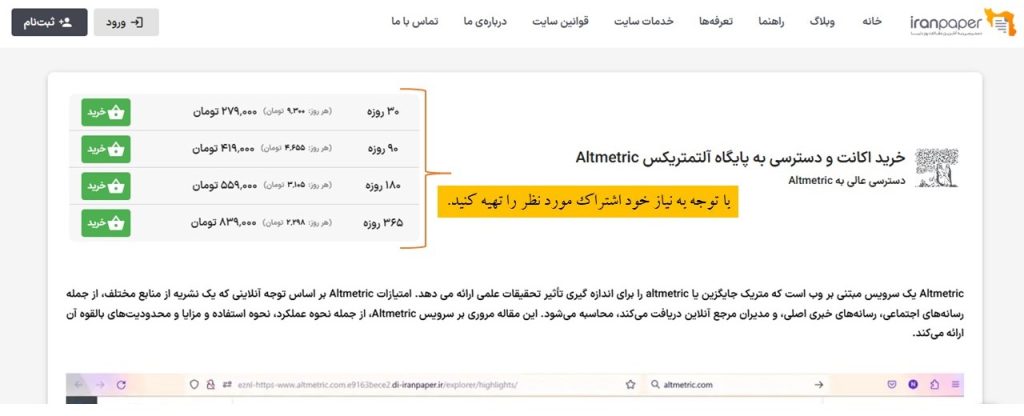Open the خانه menu item
Image resolution: width=1024 pixels, height=416 pixels.
[872, 22]
